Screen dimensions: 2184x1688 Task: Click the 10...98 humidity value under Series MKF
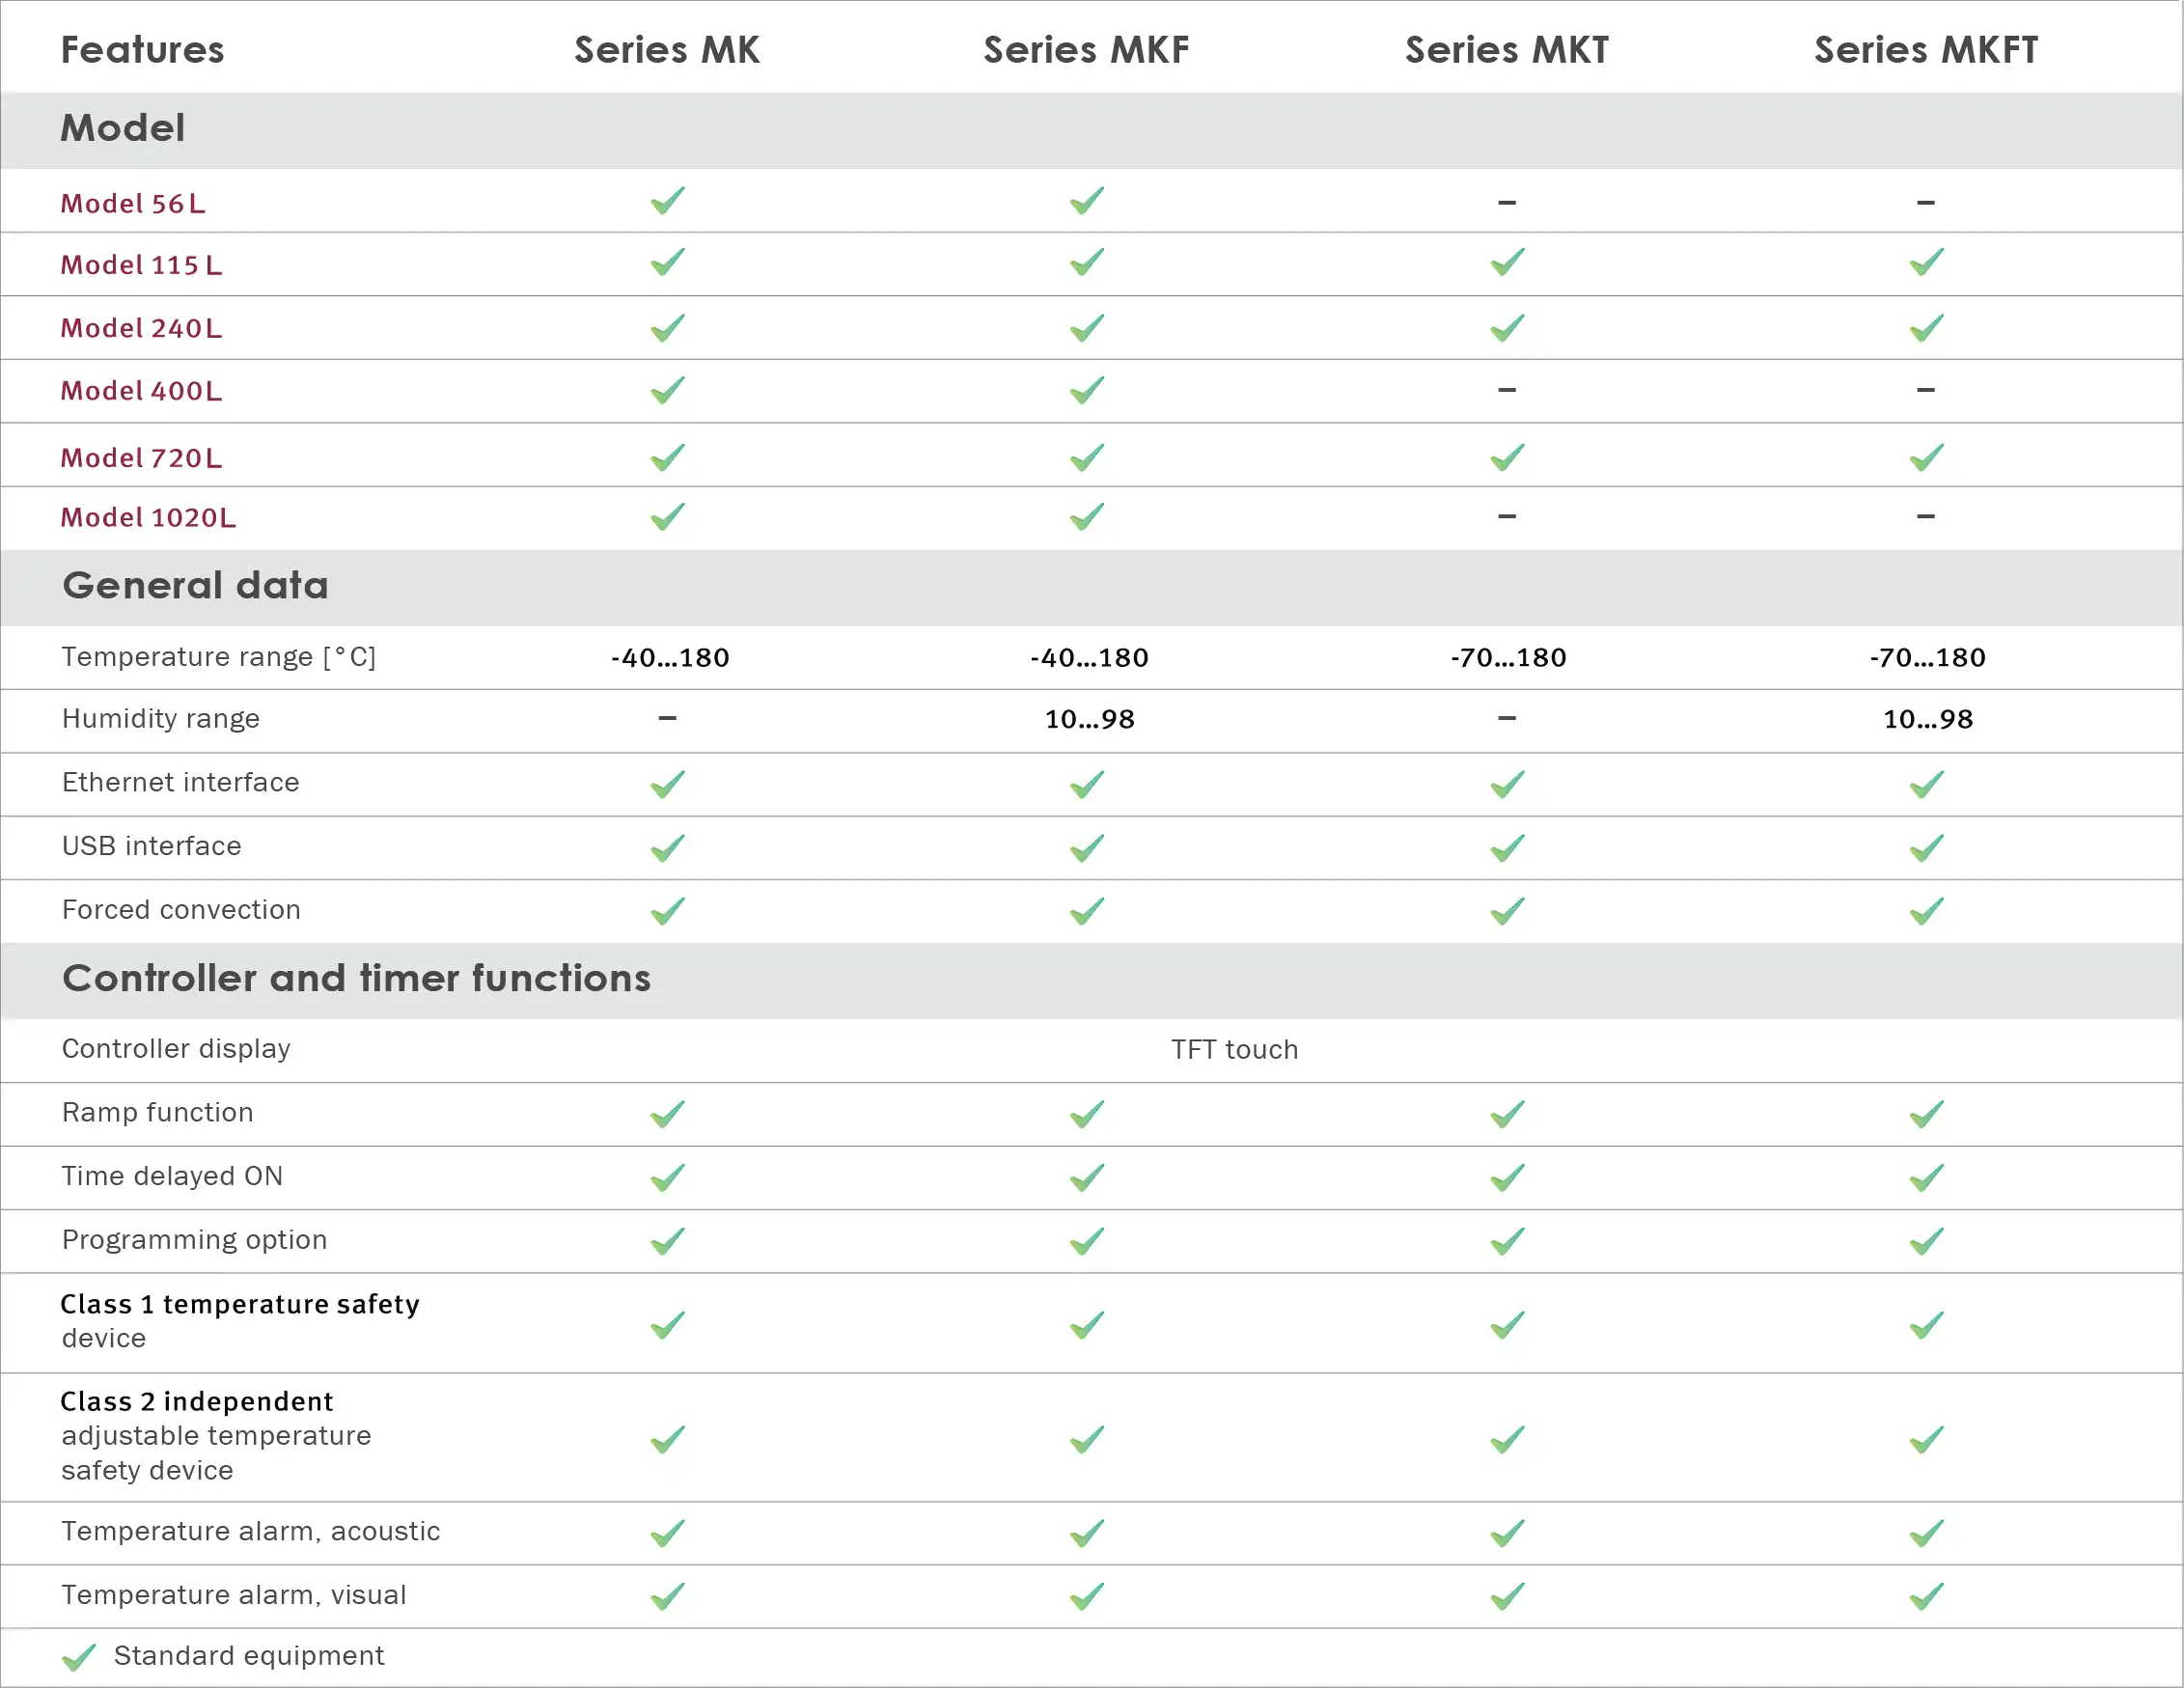[1089, 719]
